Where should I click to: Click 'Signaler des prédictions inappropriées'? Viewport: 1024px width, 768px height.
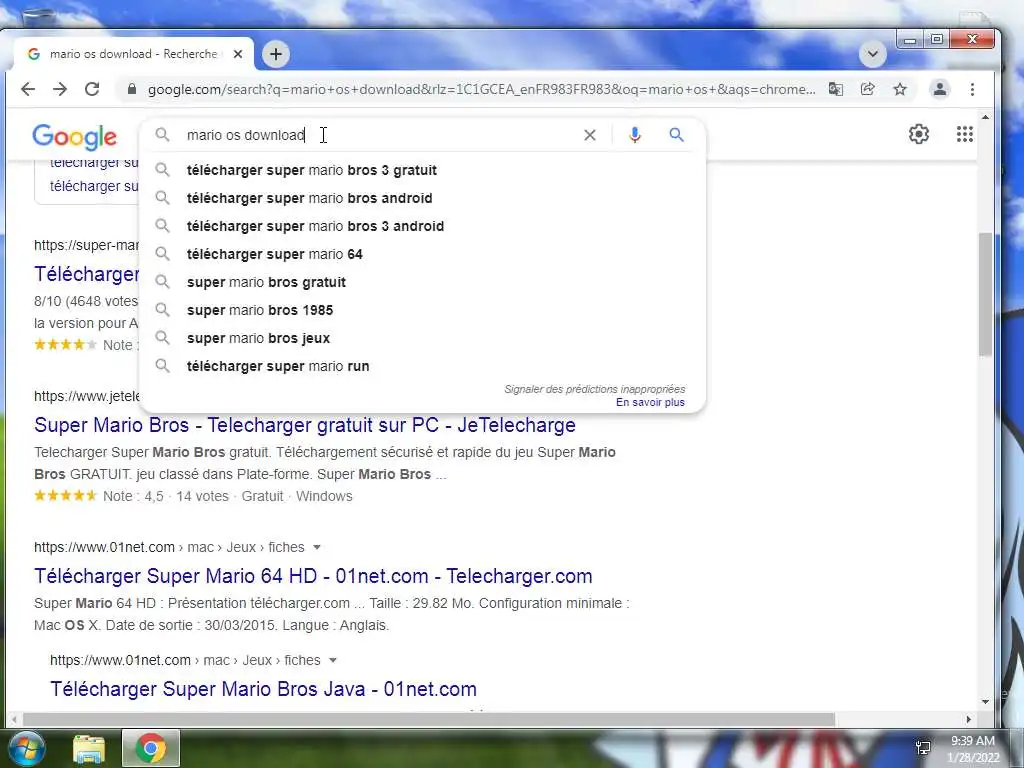click(x=594, y=389)
